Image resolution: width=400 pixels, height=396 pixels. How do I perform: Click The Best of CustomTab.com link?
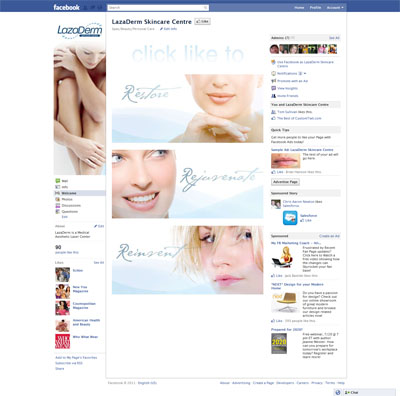tap(299, 118)
